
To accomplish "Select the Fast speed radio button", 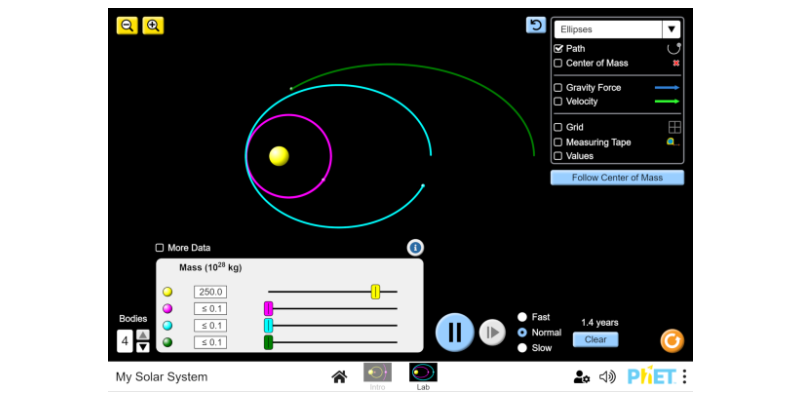I will [x=522, y=317].
